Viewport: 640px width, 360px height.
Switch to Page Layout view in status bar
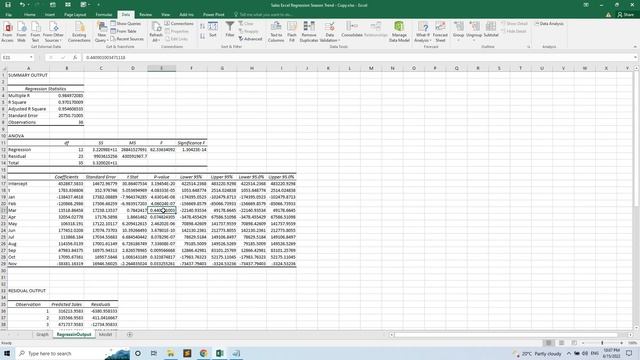(562, 343)
